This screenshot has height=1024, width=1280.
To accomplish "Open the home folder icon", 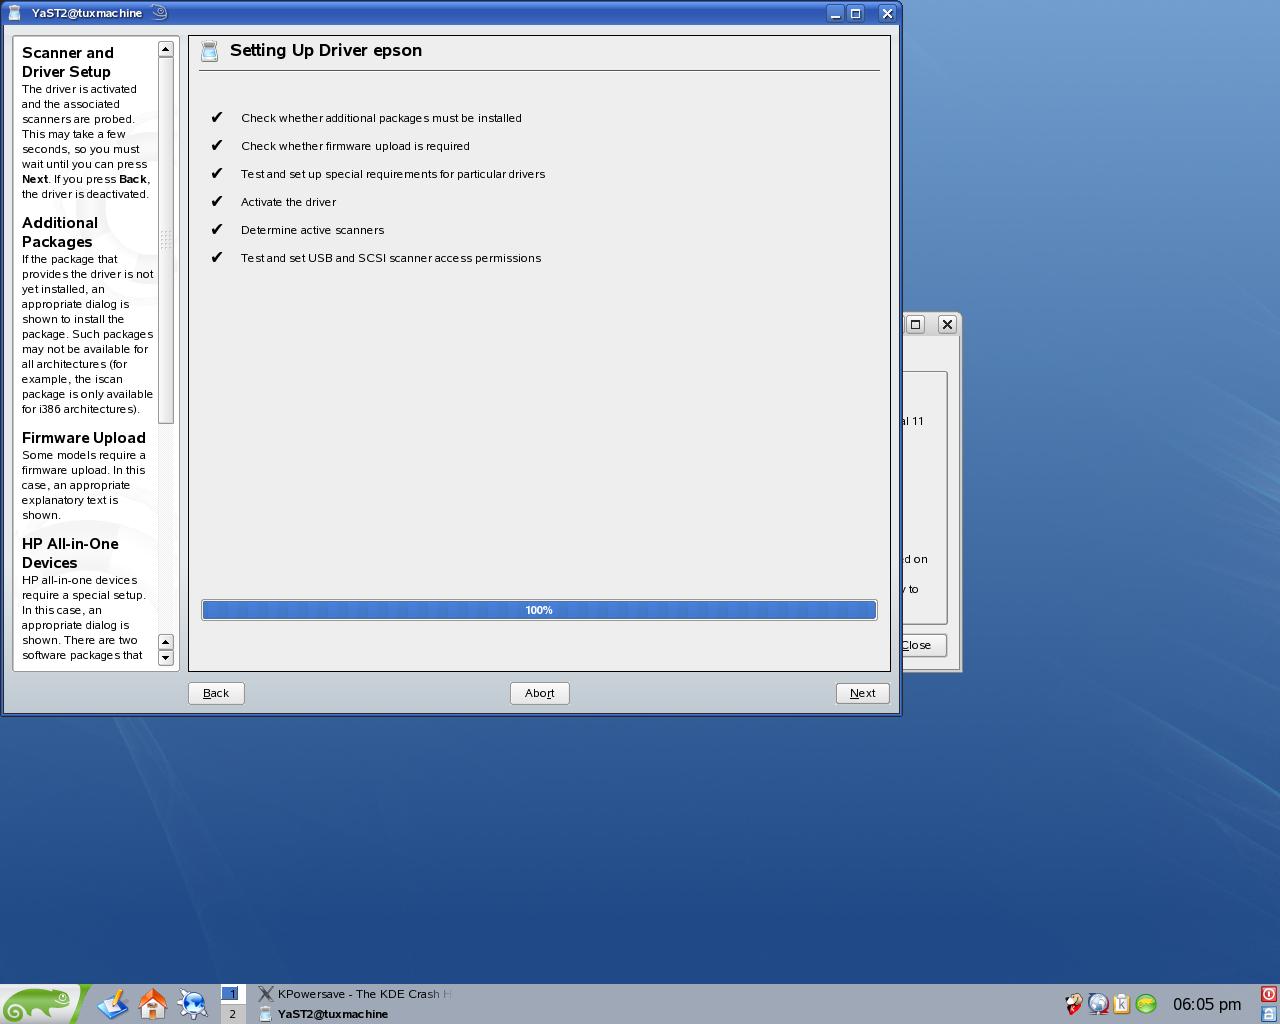I will pos(152,1003).
